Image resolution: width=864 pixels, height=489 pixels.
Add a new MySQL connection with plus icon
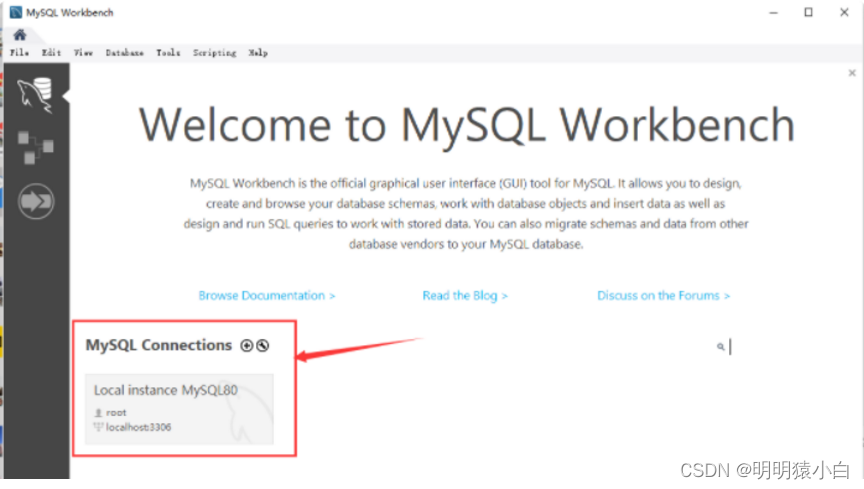point(246,346)
